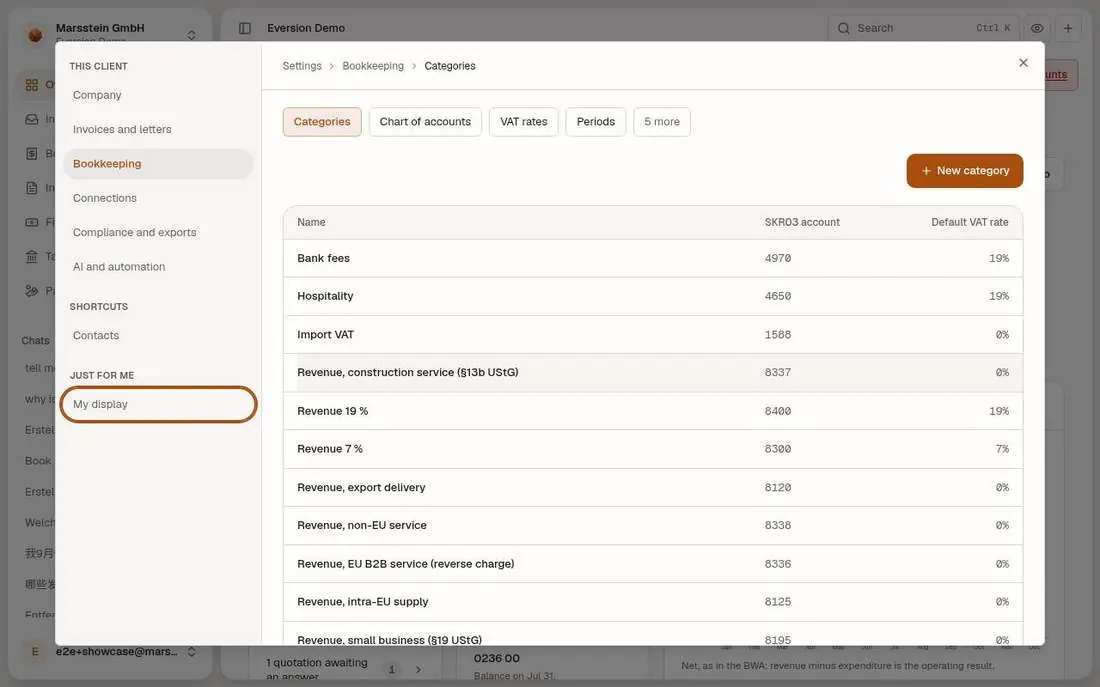Click the eye icon in top bar
Screen dimensions: 1100x687
pos(1037,28)
